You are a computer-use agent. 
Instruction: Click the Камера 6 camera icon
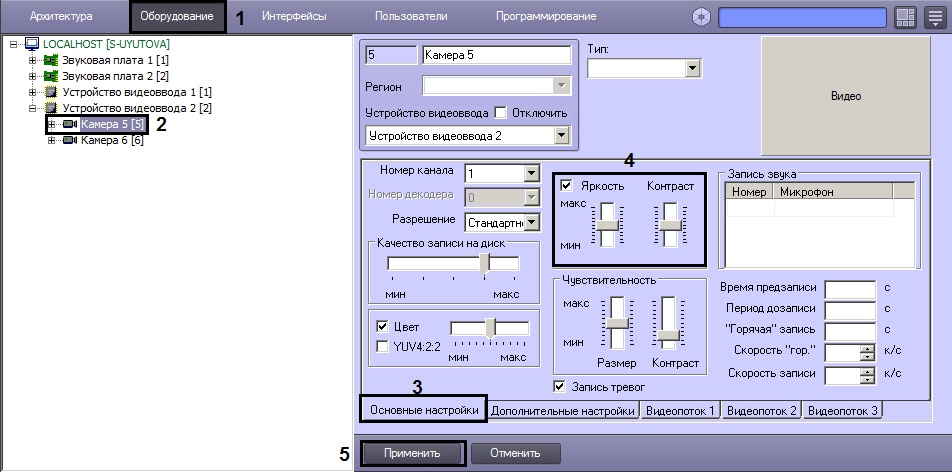70,140
